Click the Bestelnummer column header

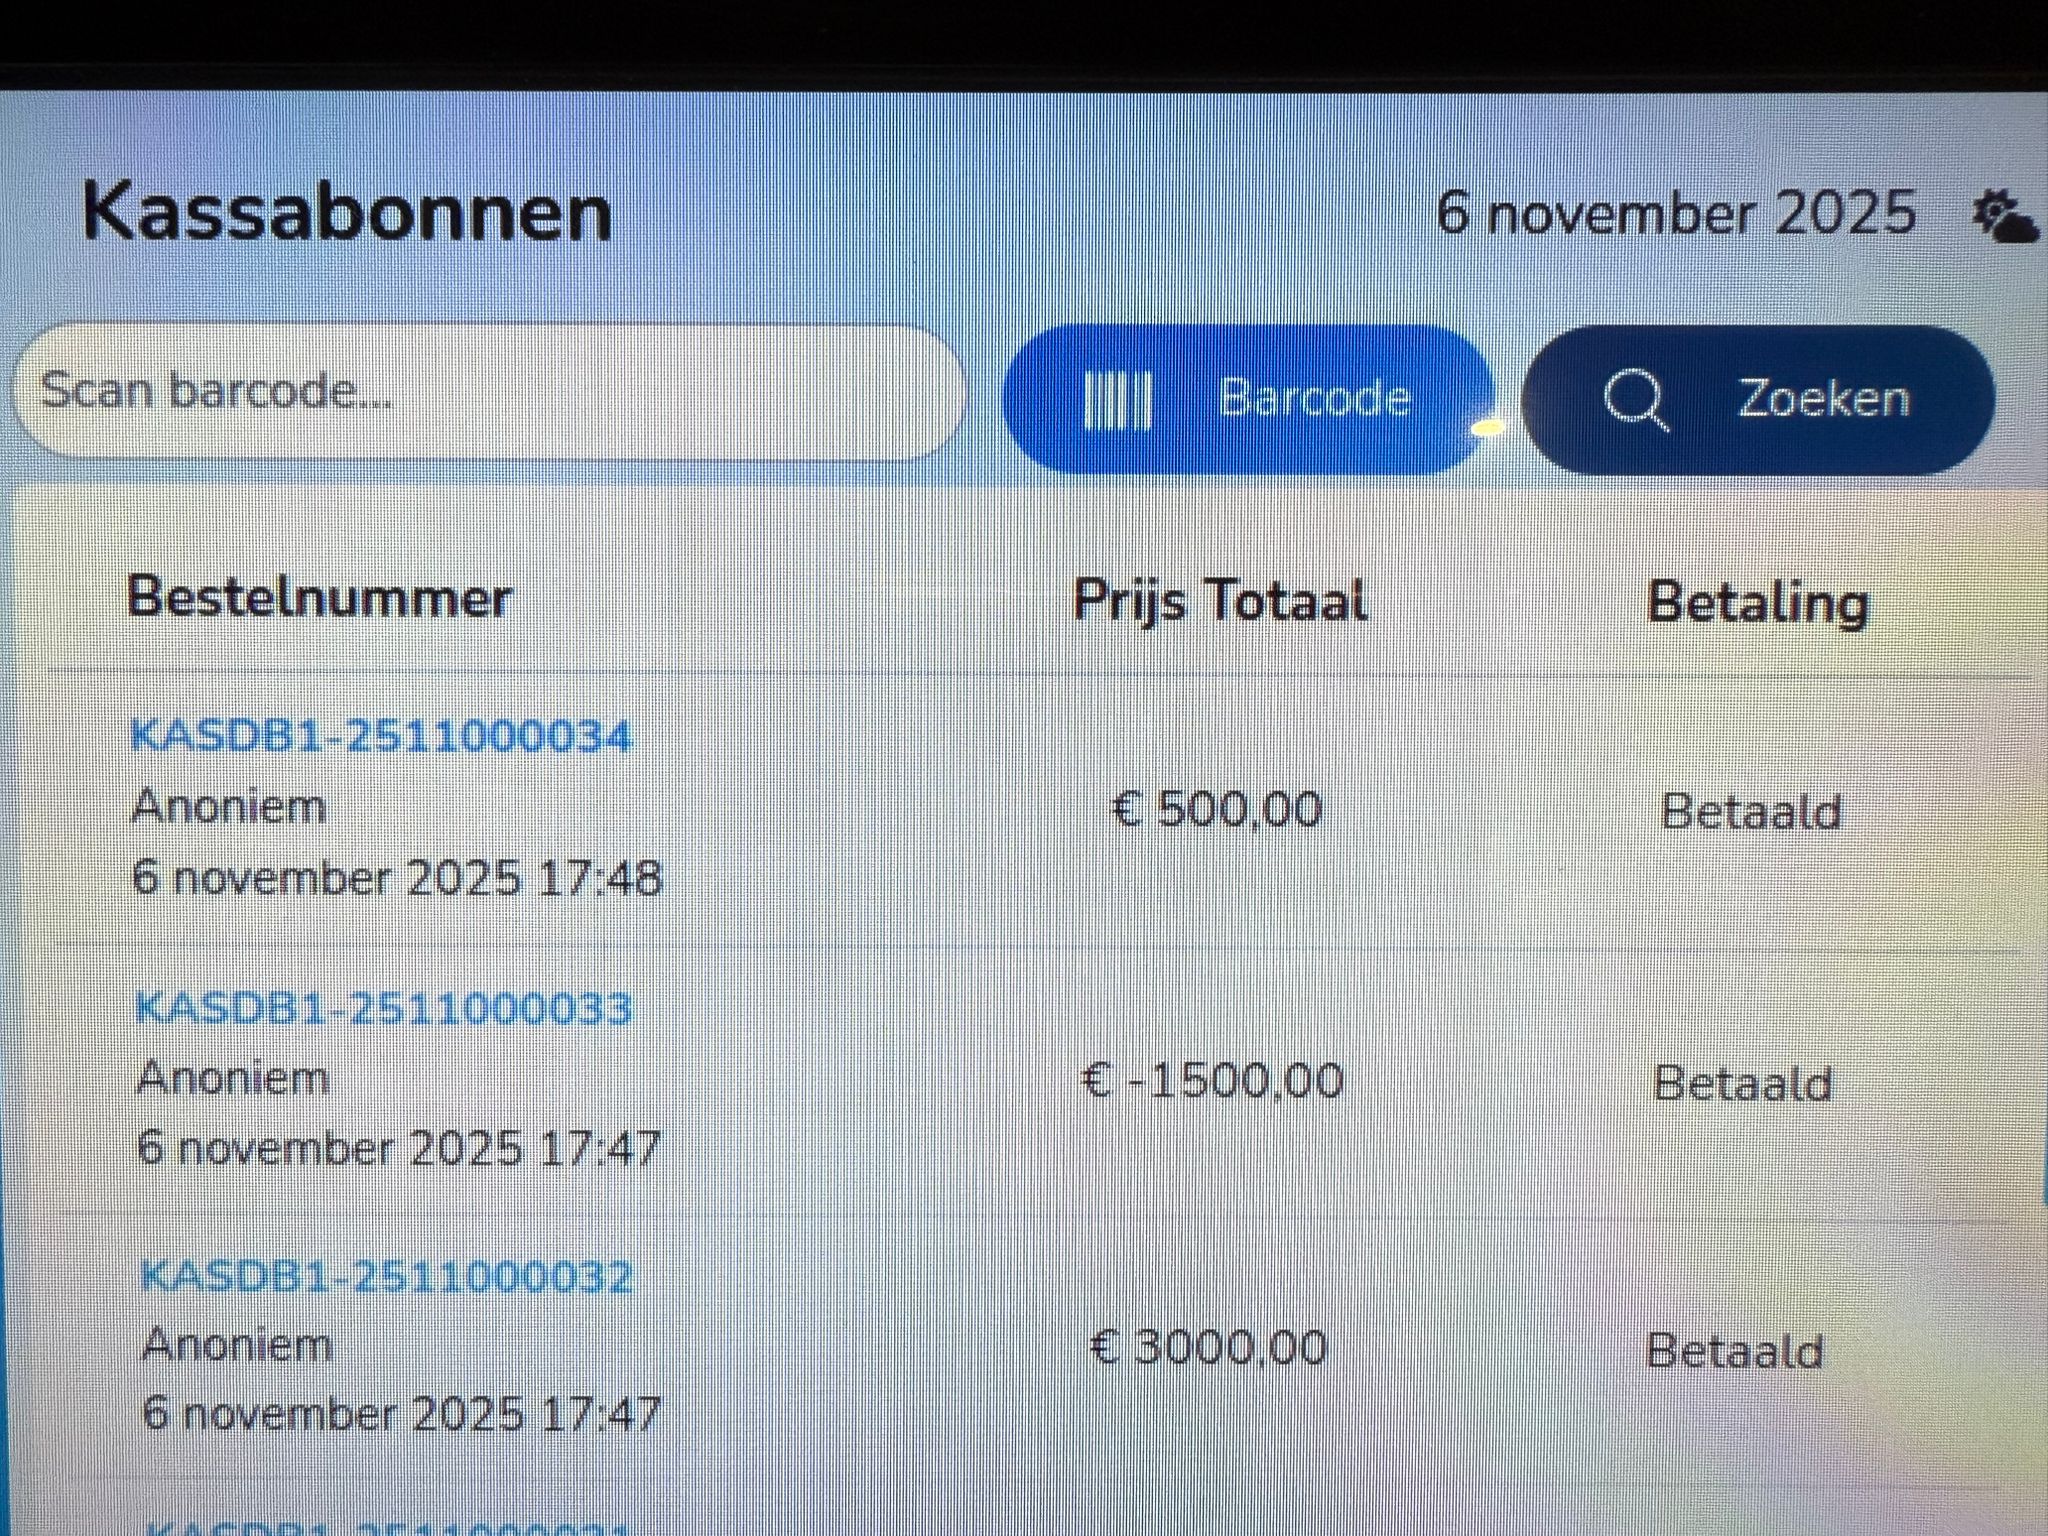tap(319, 598)
